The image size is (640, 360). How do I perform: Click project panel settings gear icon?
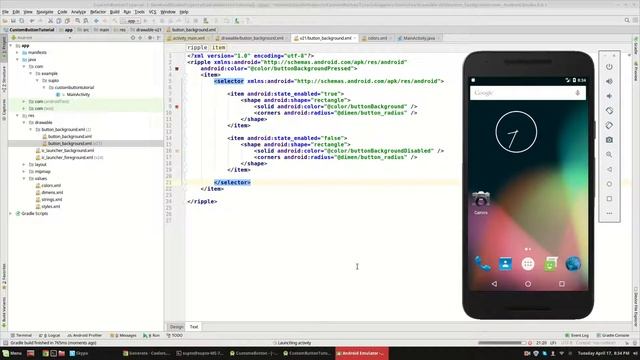pyautogui.click(x=150, y=38)
